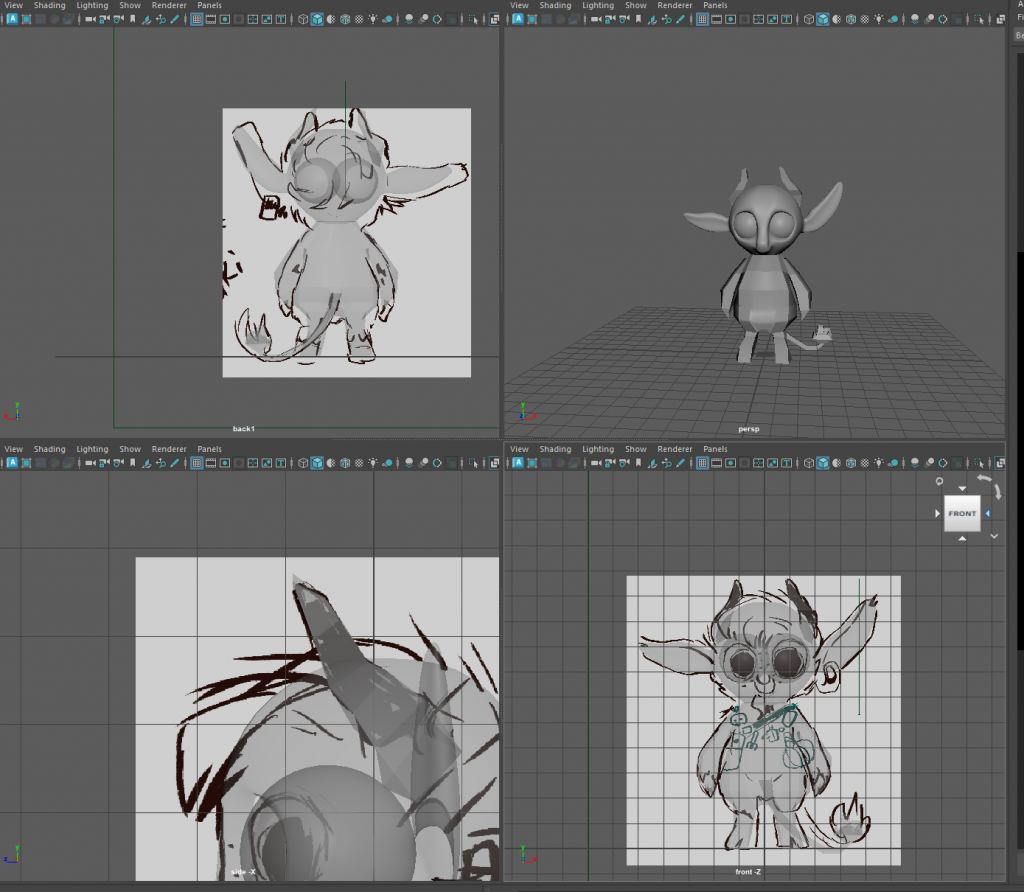Image resolution: width=1024 pixels, height=892 pixels.
Task: Open Renderer menu in front -Z panel
Action: pos(675,449)
